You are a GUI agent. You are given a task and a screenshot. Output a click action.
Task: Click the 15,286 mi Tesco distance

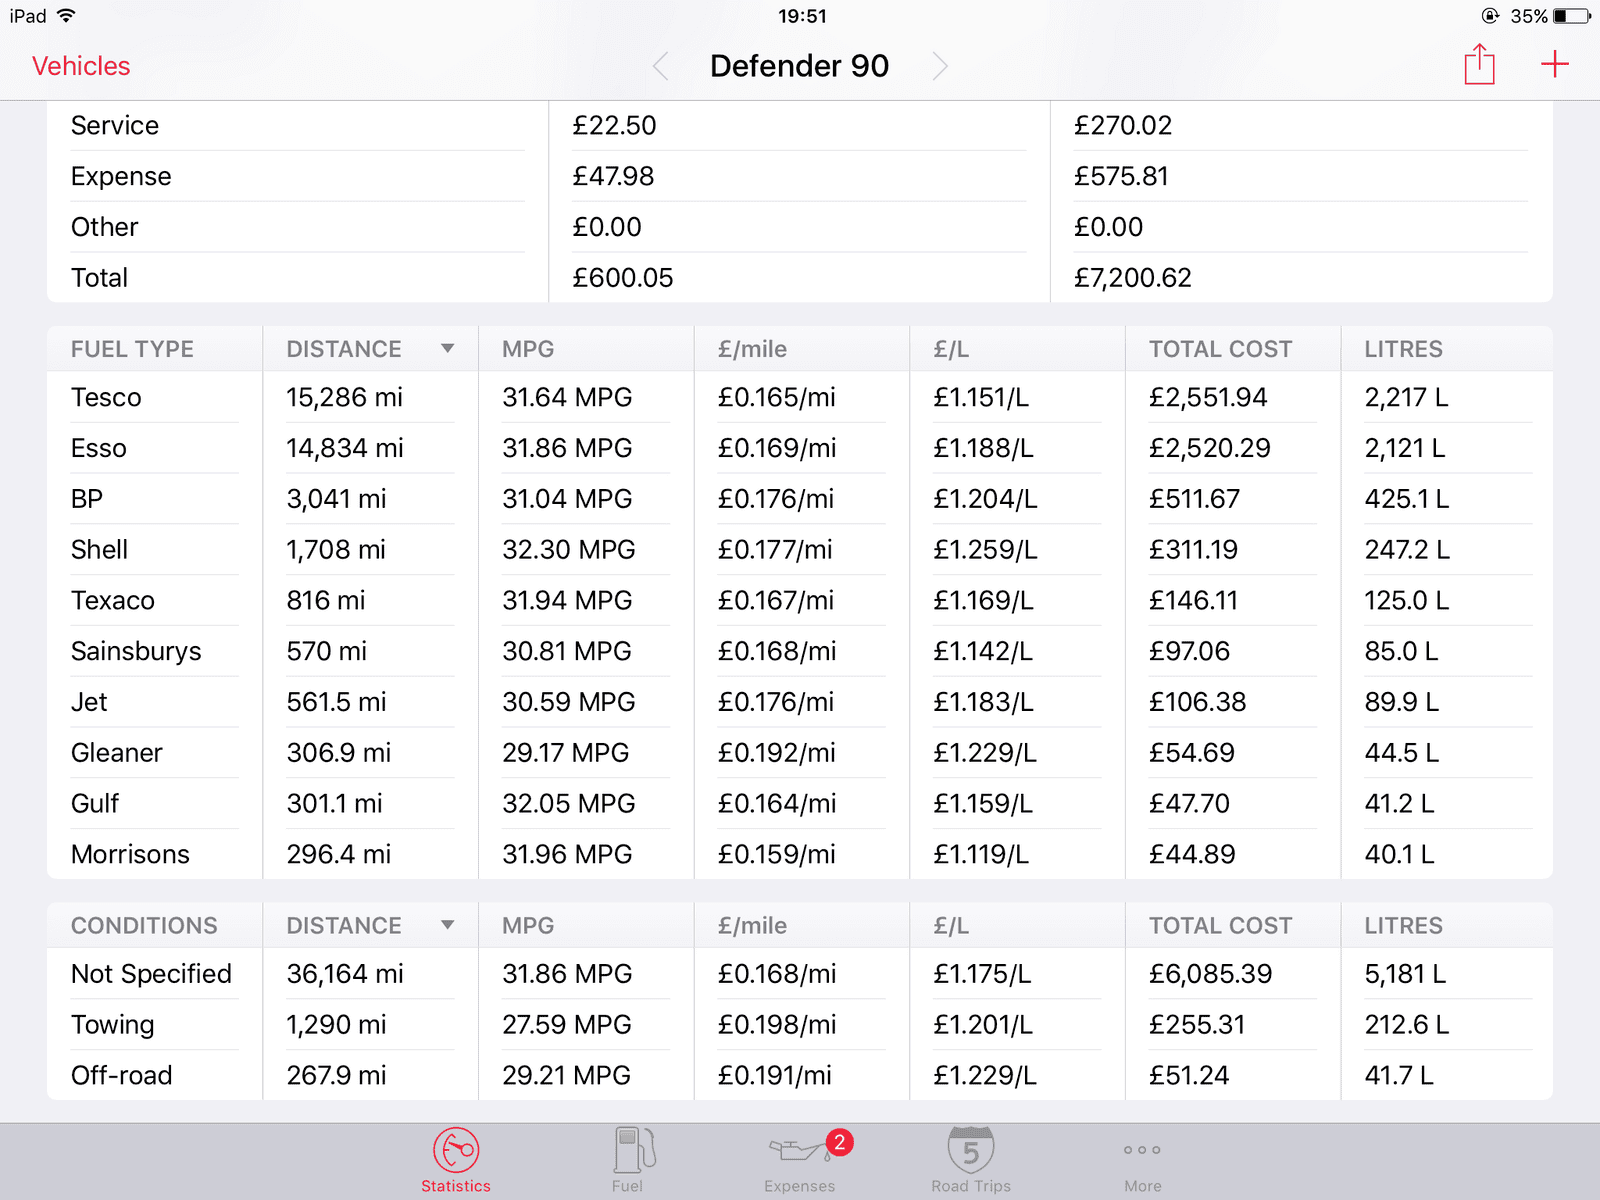tap(345, 397)
